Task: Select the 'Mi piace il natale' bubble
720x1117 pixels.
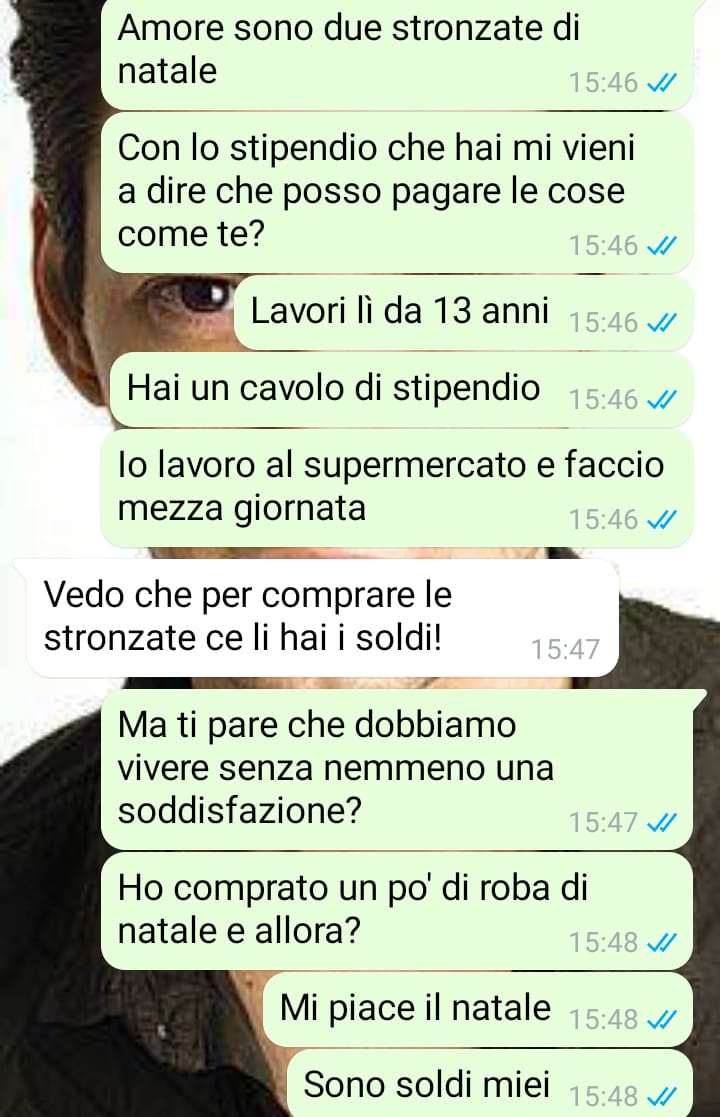Action: tap(478, 1009)
